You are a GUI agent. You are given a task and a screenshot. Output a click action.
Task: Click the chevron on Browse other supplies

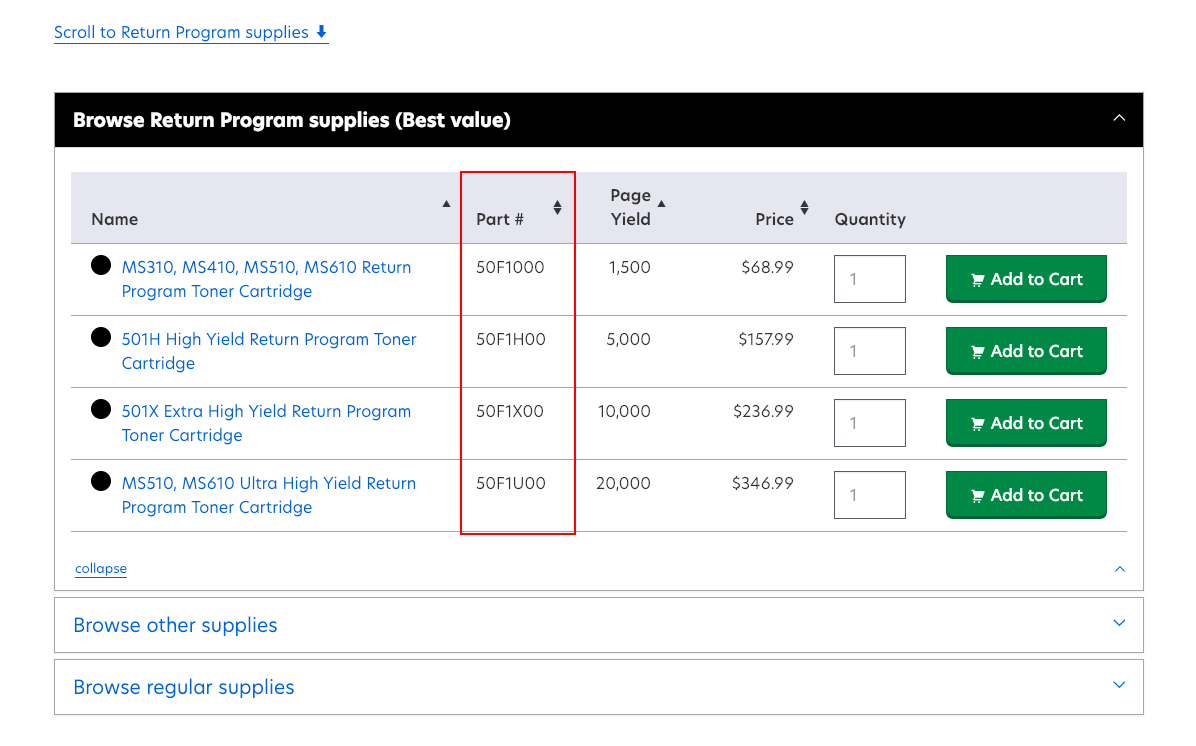[x=1119, y=623]
